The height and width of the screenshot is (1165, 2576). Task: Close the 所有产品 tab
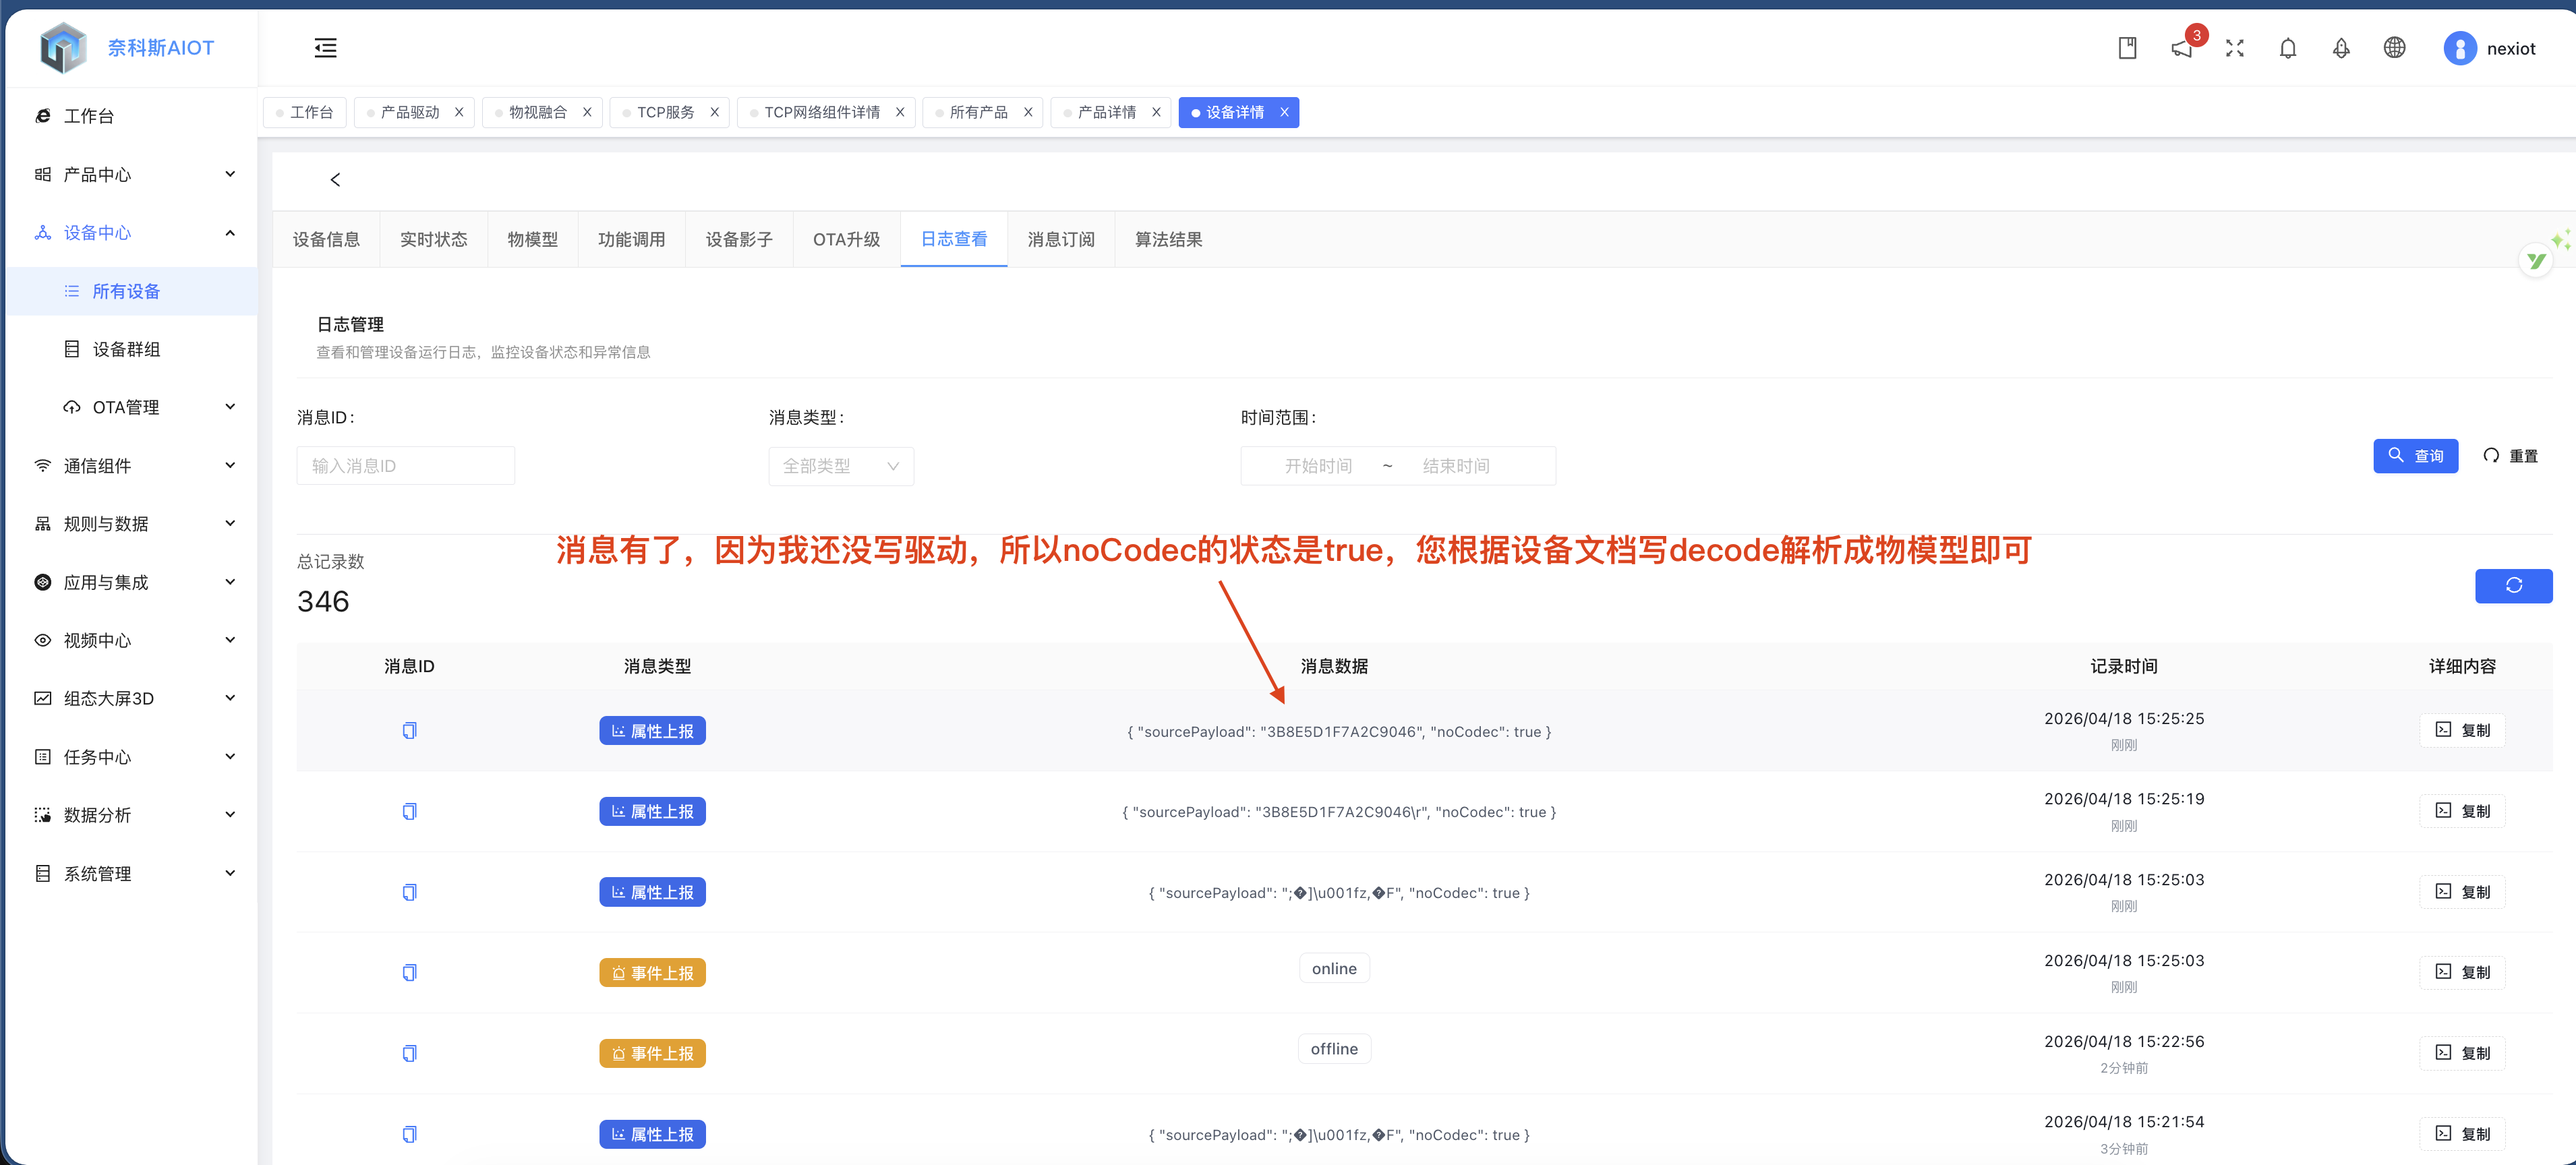(x=1028, y=112)
